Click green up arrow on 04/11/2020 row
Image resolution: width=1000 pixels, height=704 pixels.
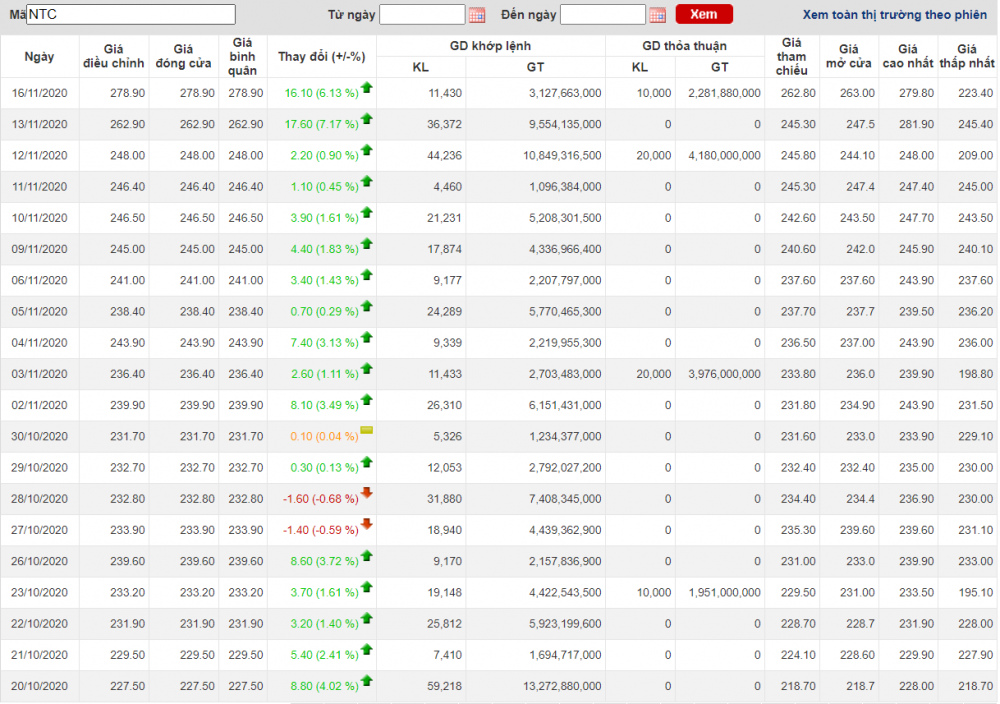367,338
